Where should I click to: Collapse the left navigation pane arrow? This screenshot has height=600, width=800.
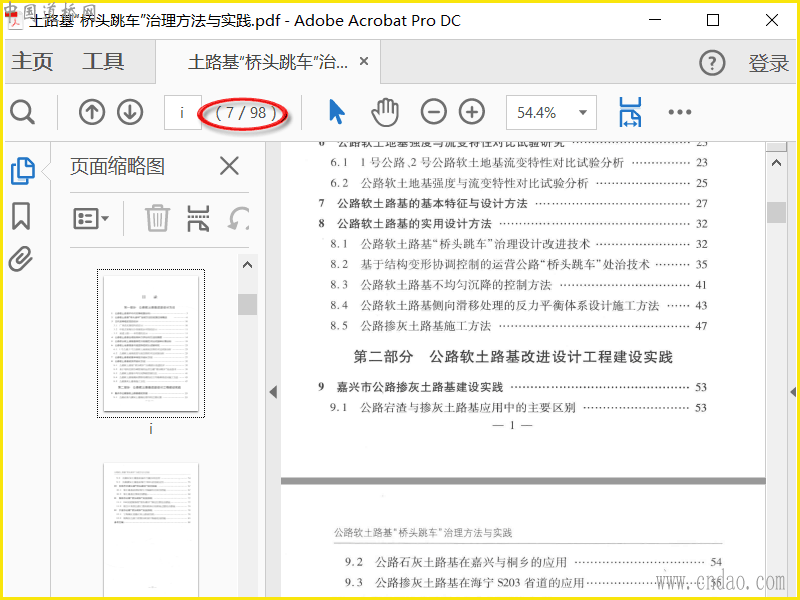273,392
